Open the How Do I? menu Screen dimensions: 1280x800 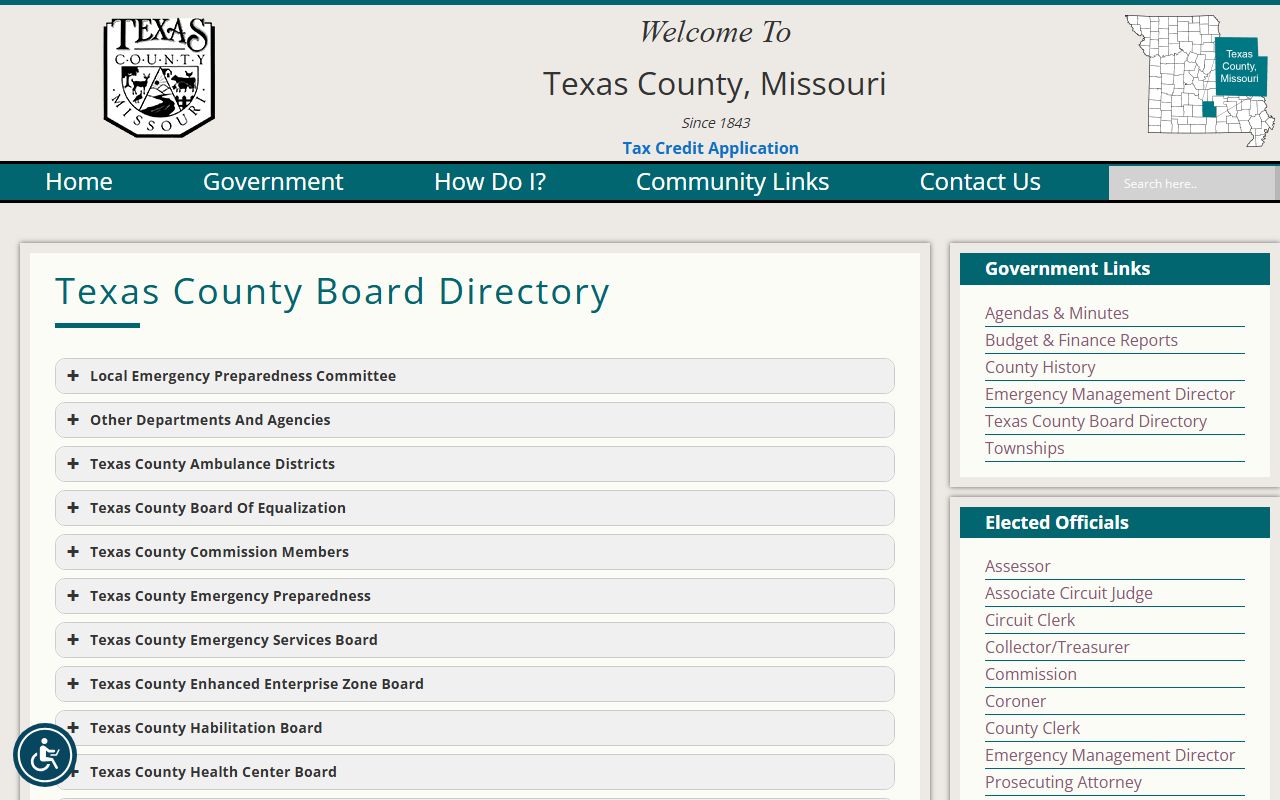pos(490,182)
